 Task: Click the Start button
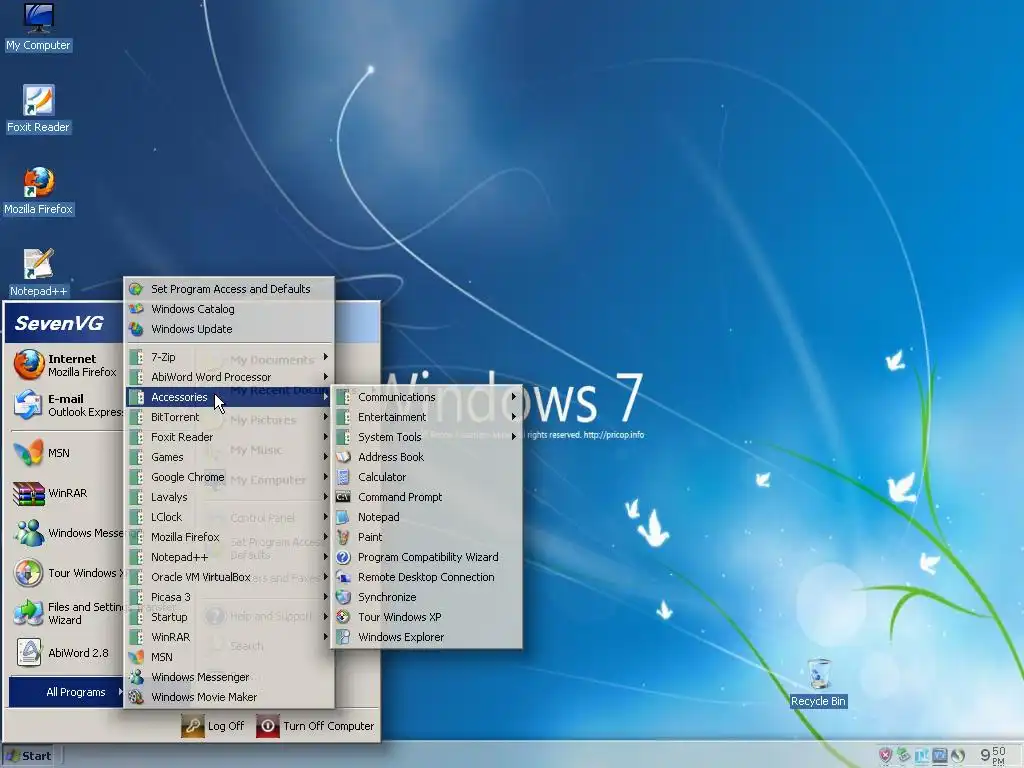click(x=28, y=756)
